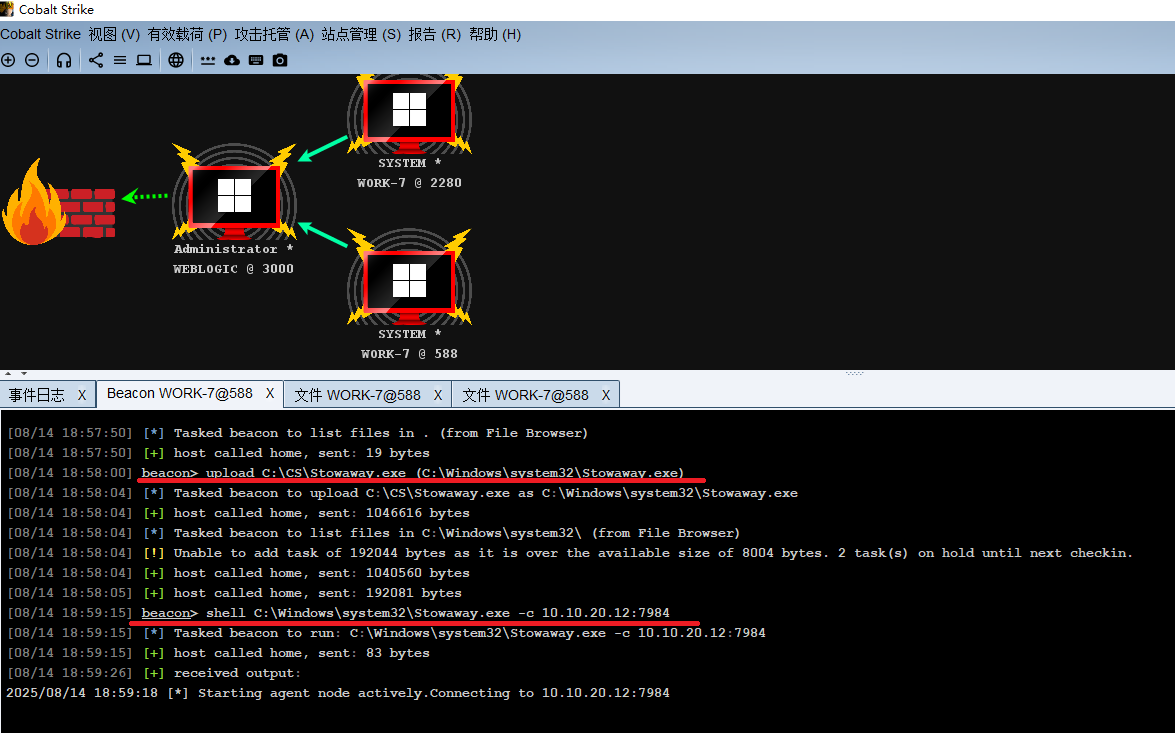Switch to session table list icon

tap(120, 60)
